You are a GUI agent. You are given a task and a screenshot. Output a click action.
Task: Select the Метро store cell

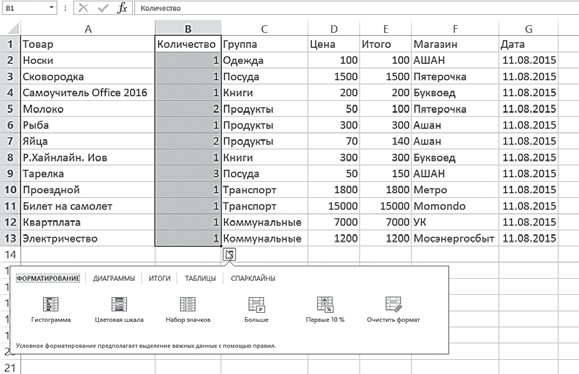pos(455,190)
